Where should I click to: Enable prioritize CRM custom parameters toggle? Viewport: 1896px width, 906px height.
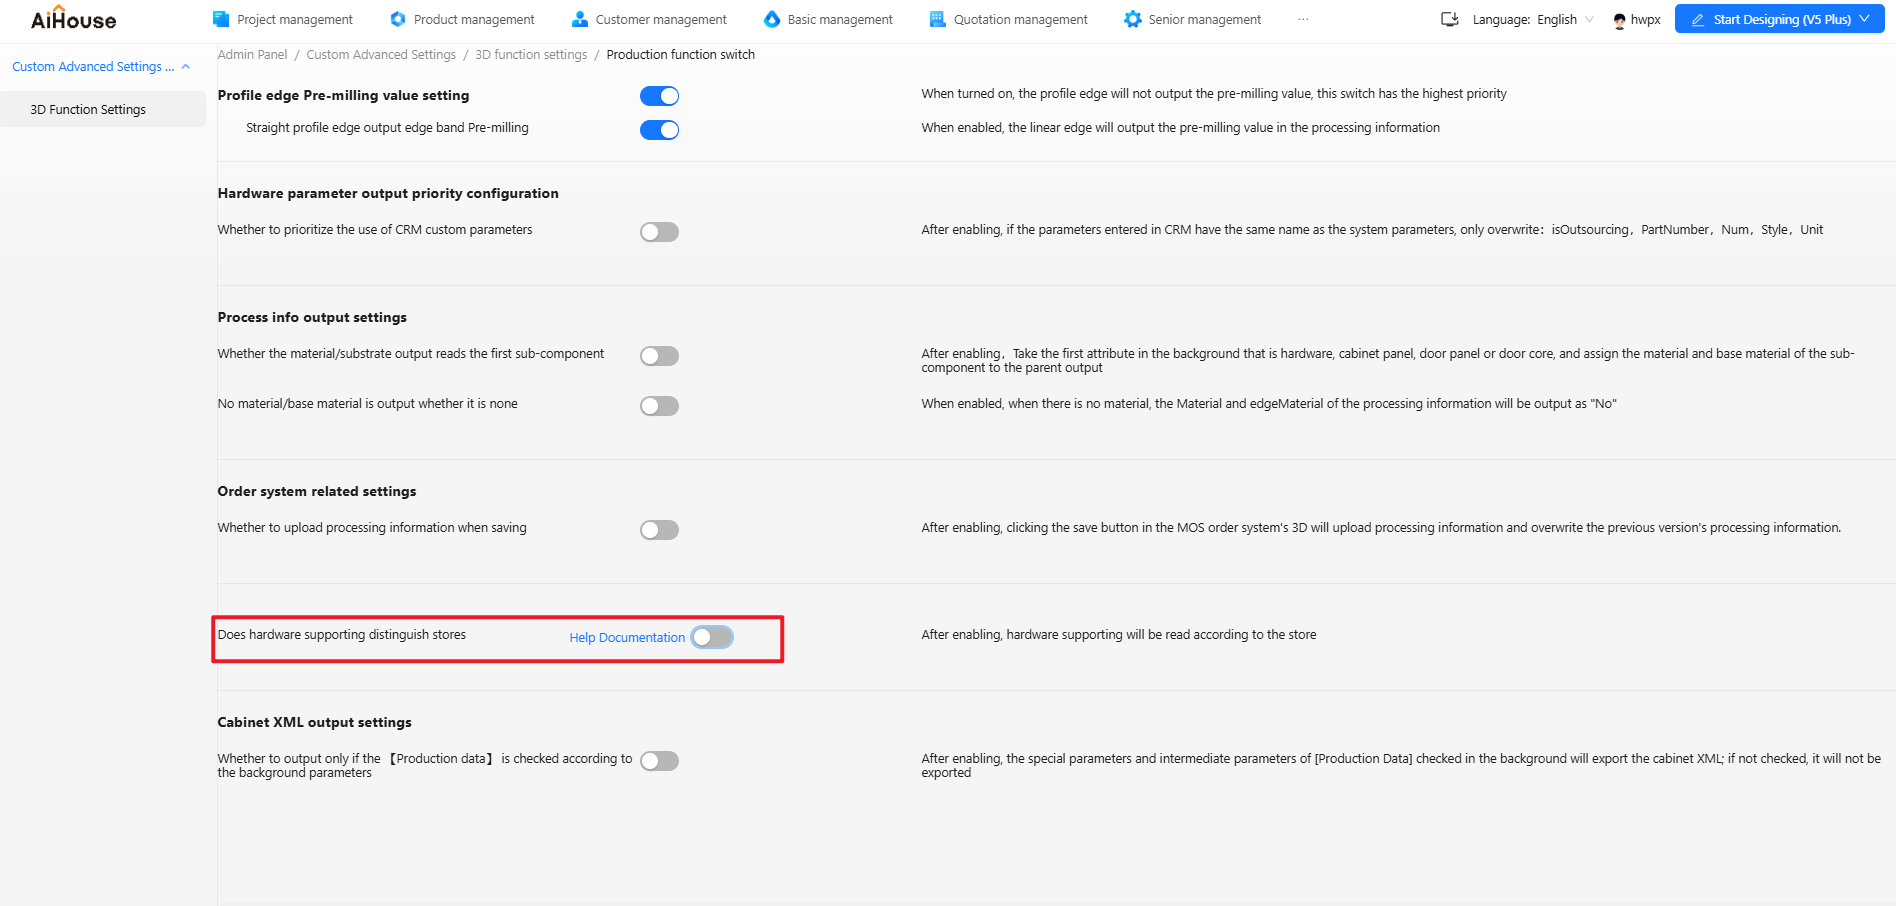click(x=659, y=232)
